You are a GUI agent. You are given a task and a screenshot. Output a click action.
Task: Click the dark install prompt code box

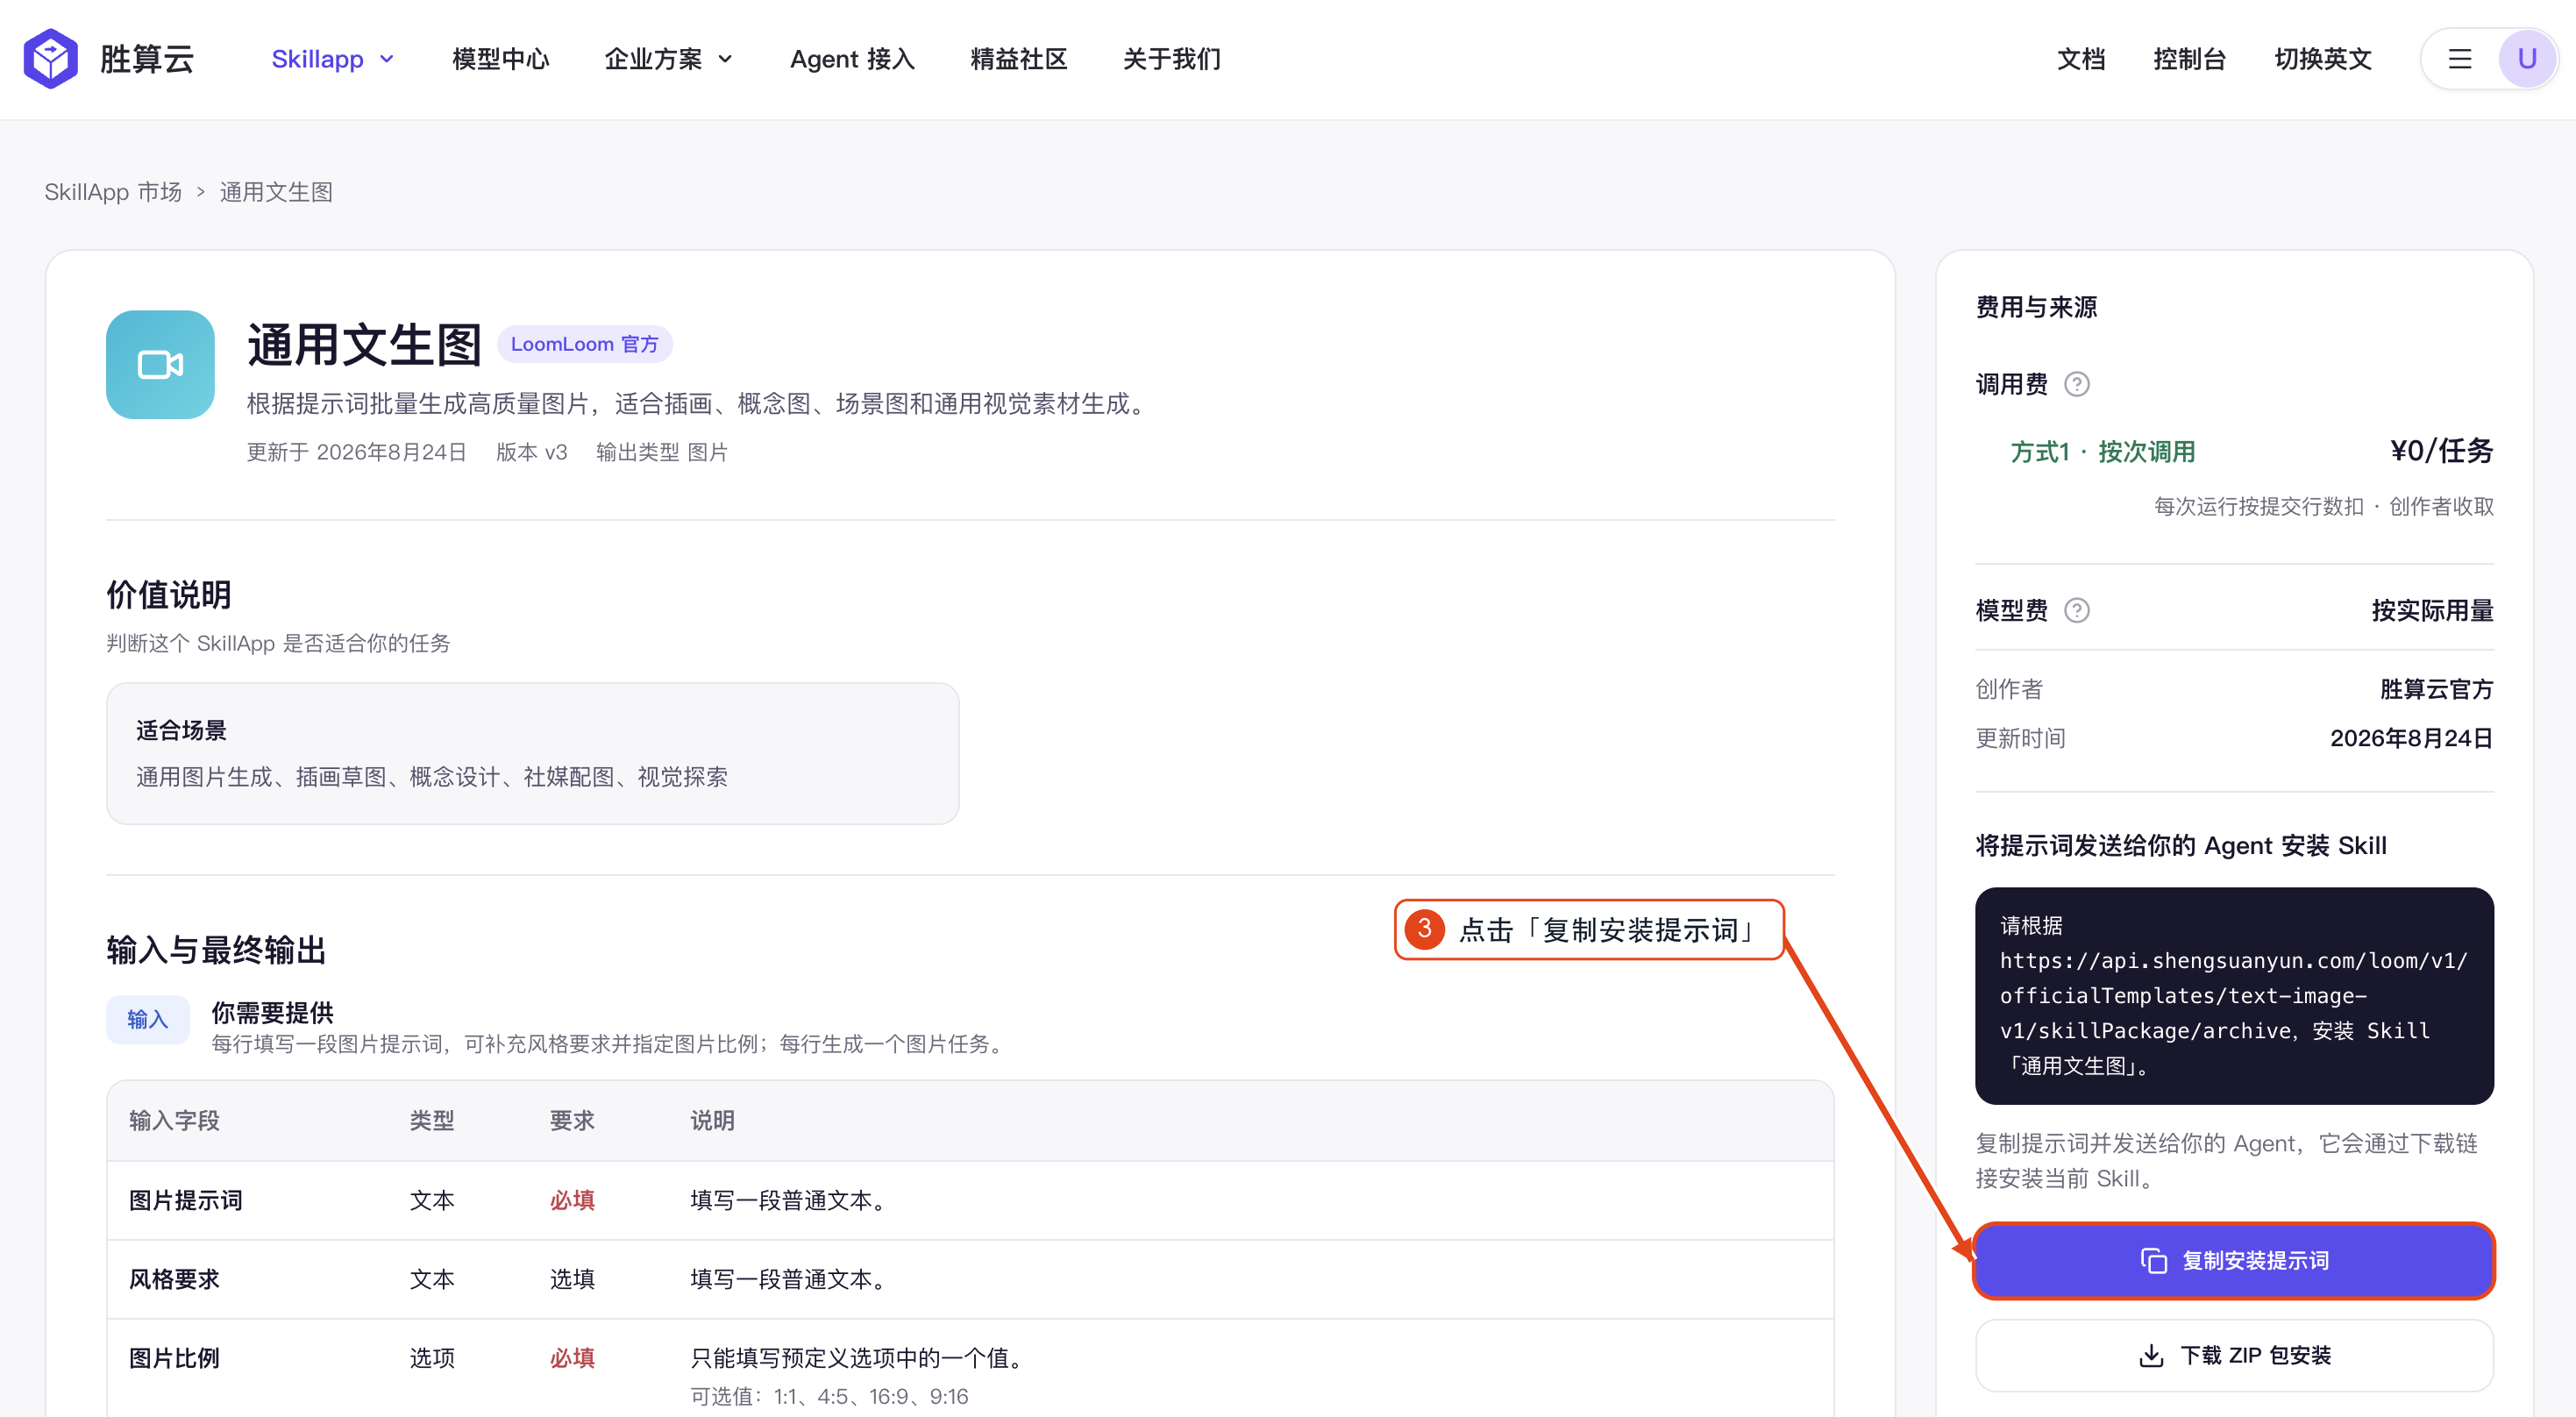(2233, 995)
